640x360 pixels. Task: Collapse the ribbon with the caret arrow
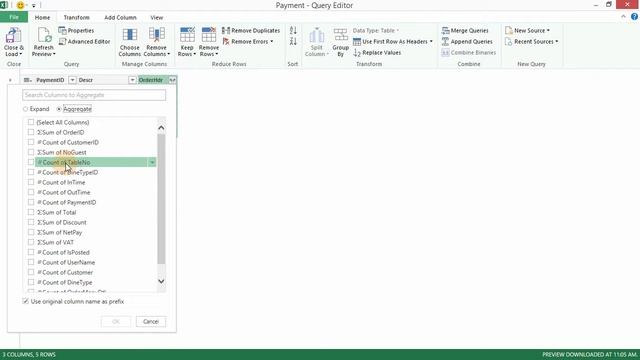tap(623, 17)
